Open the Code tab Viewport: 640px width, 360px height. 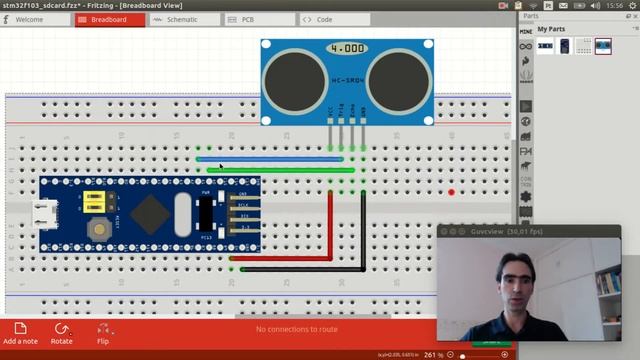[335, 20]
